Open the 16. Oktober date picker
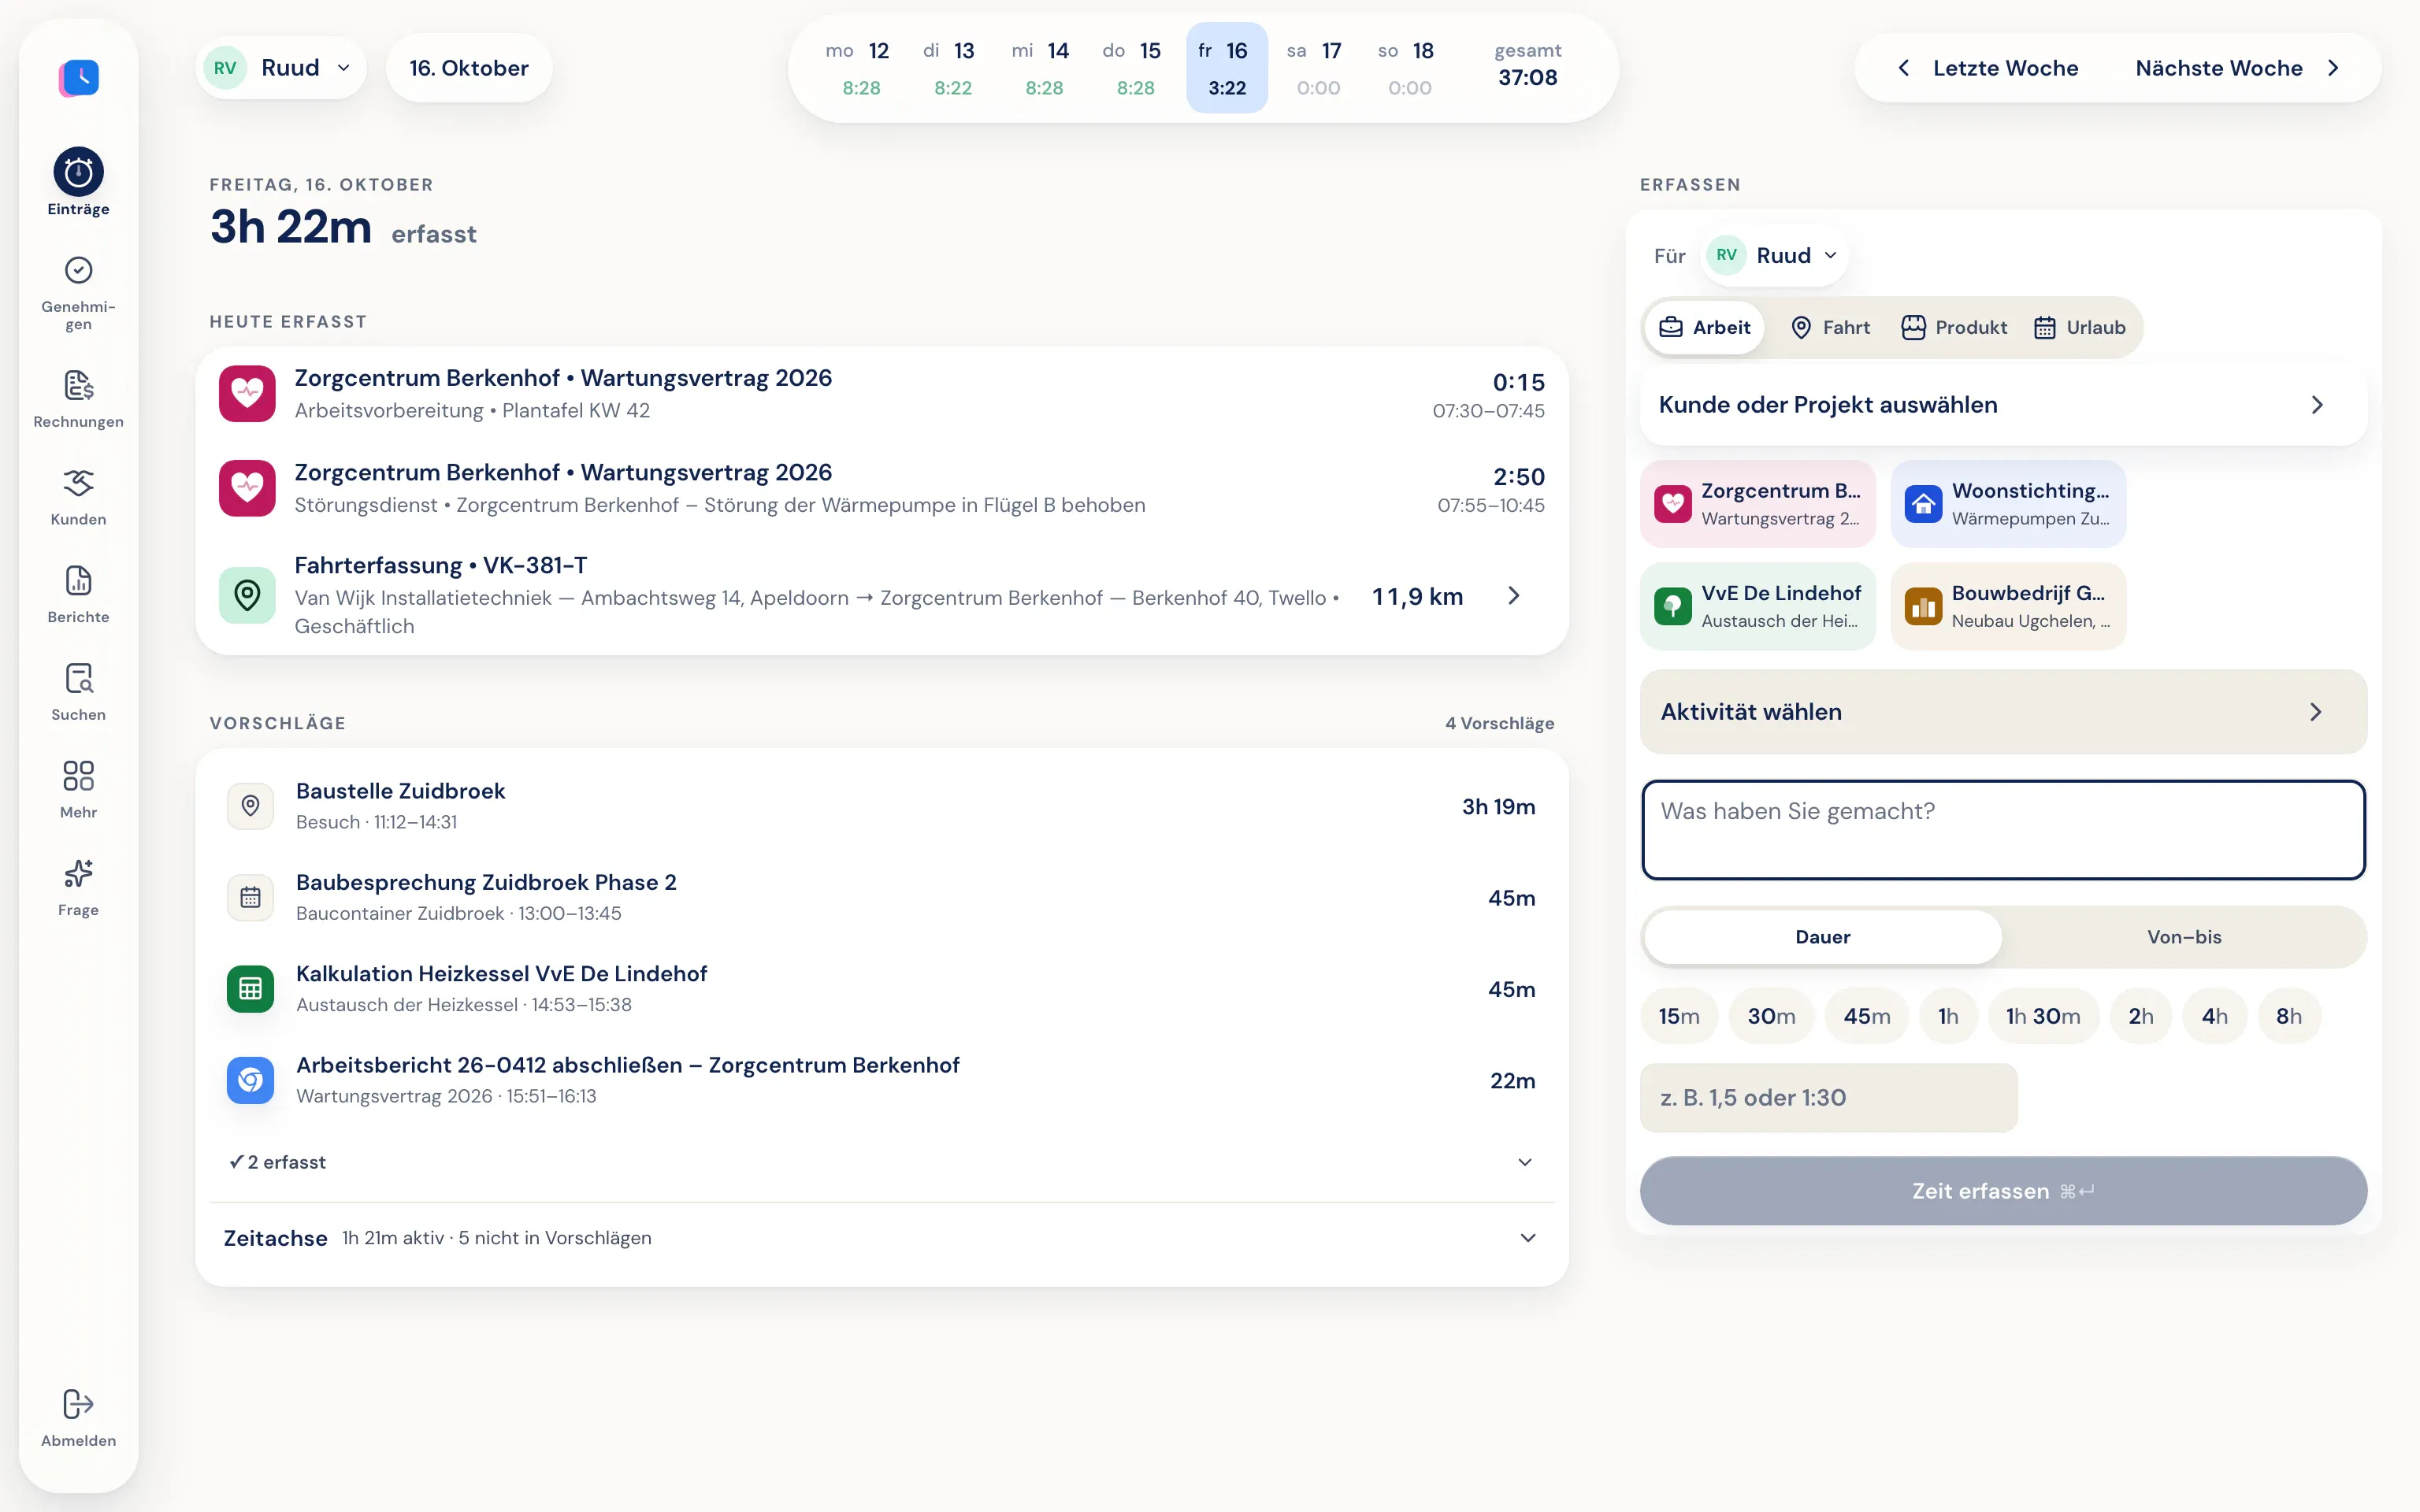Screen dimensions: 2420x1512 coord(469,68)
